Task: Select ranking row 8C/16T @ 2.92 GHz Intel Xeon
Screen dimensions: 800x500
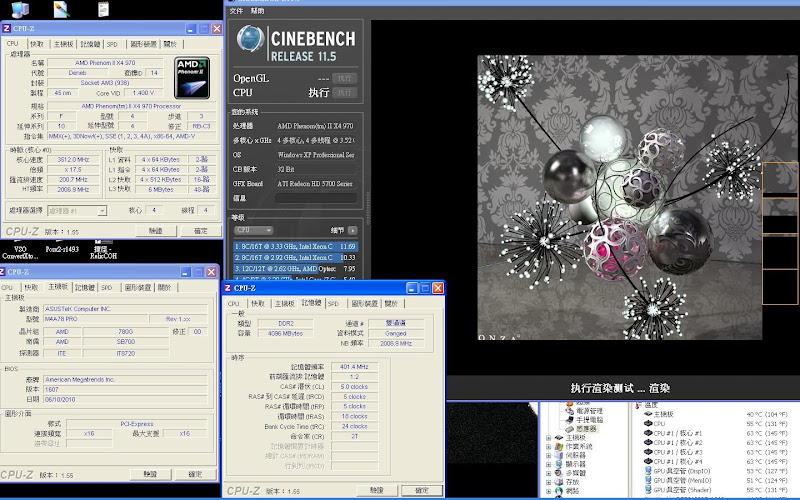Action: tap(295, 258)
